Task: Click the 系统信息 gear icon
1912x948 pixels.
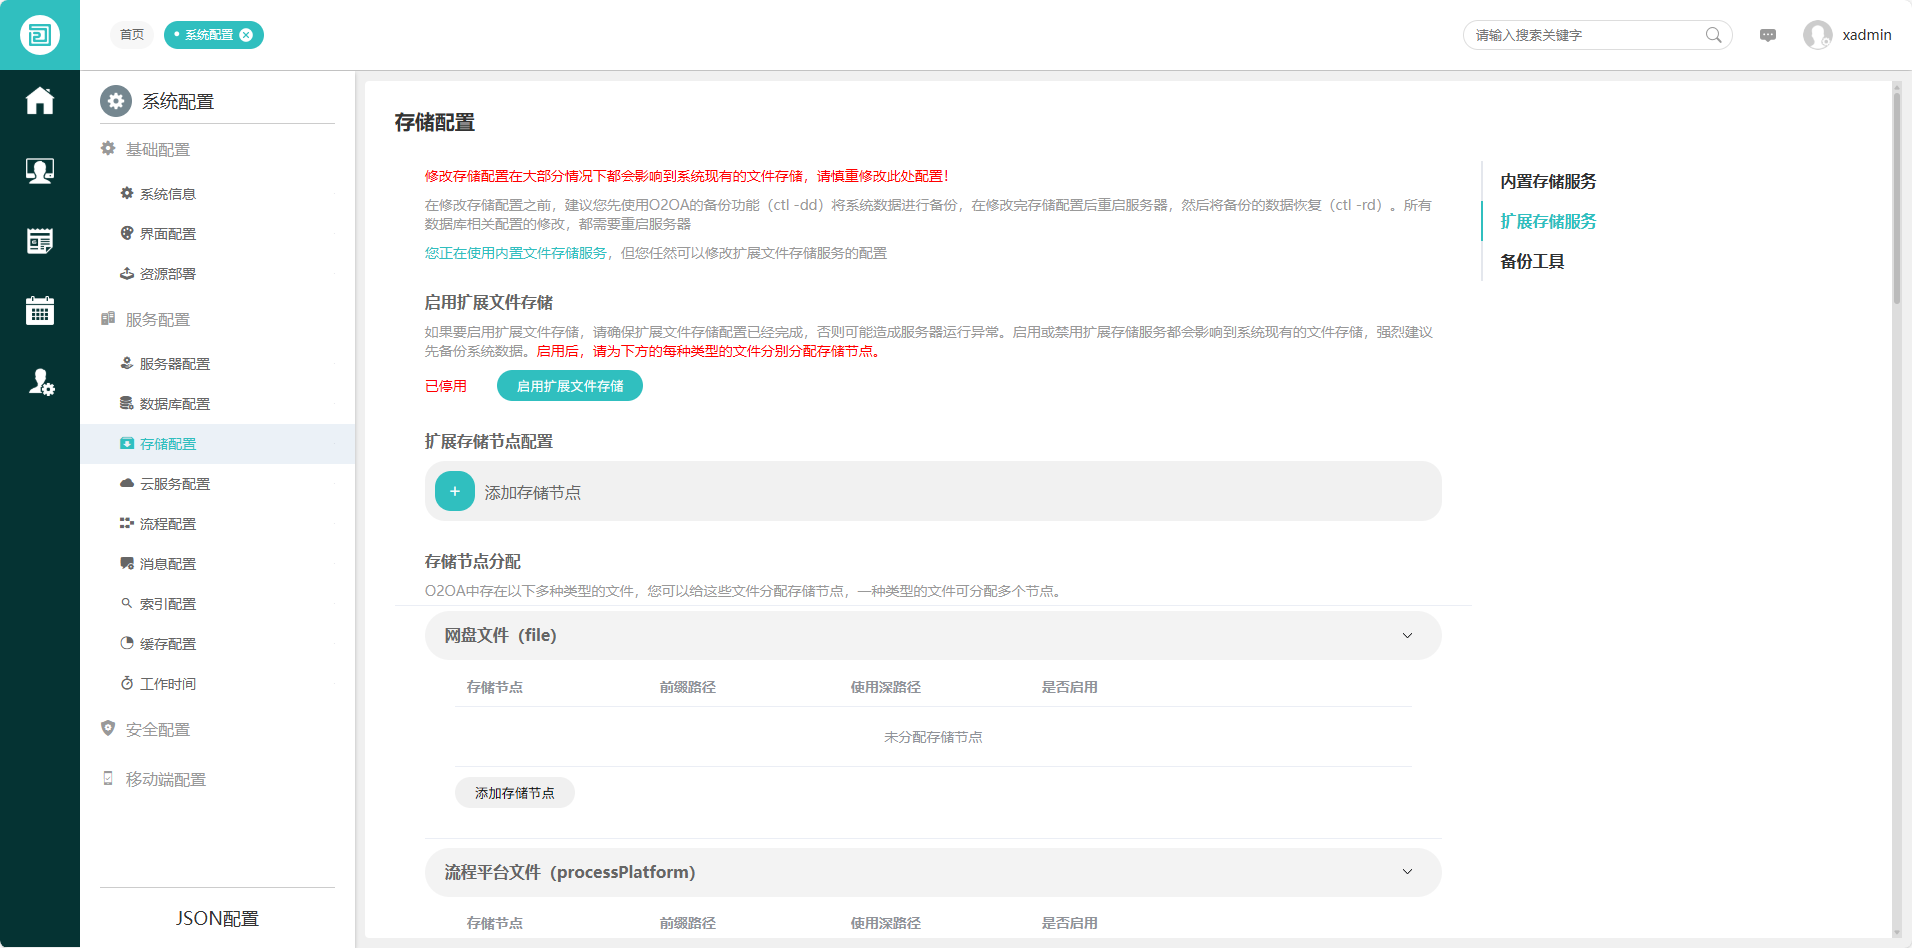Action: [x=127, y=193]
